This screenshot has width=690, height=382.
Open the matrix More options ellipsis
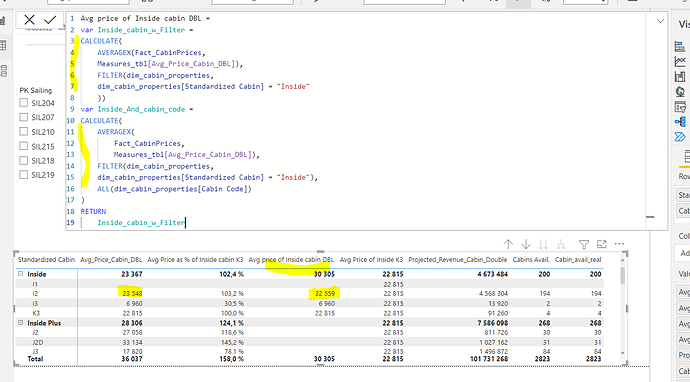tap(619, 244)
